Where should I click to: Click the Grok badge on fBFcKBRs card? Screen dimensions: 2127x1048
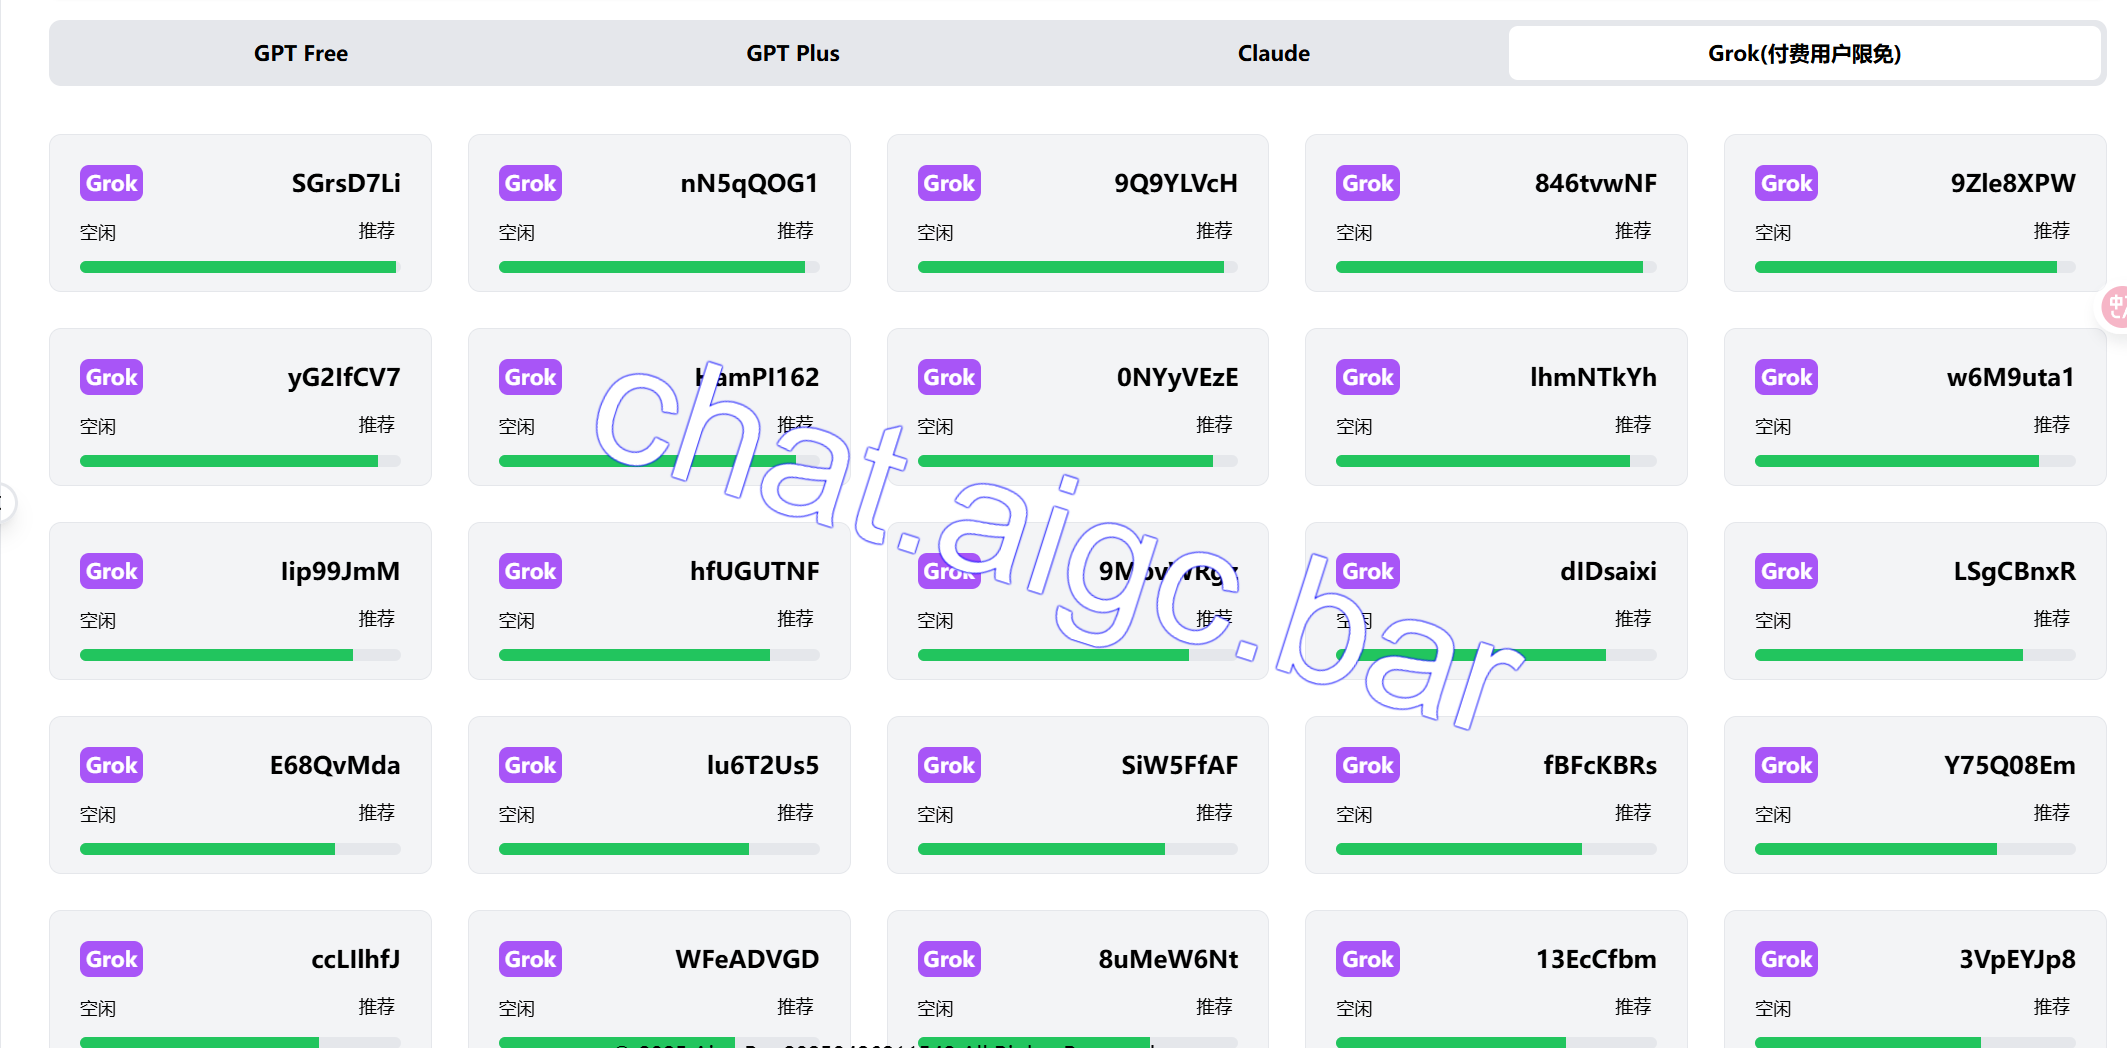(1367, 765)
